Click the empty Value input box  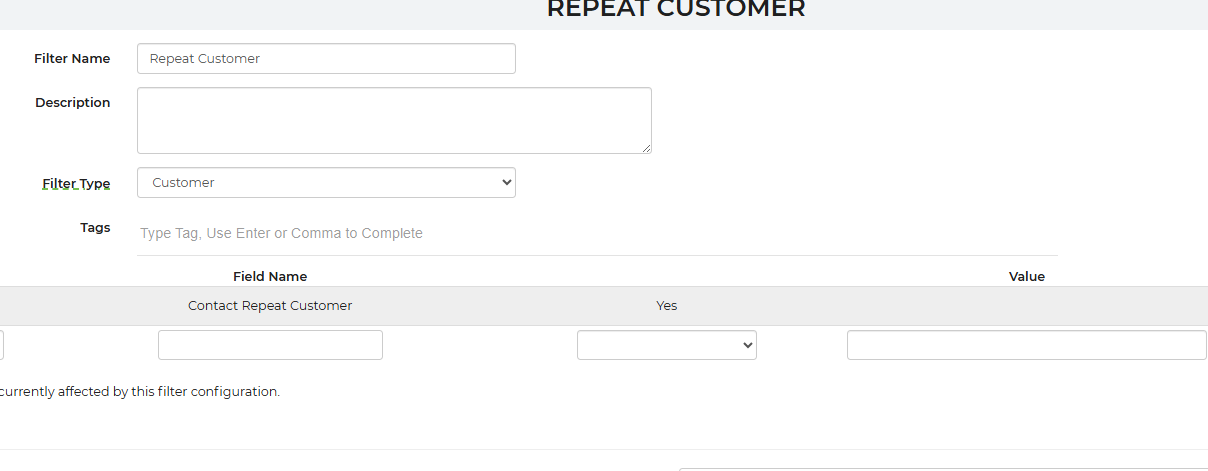1026,345
